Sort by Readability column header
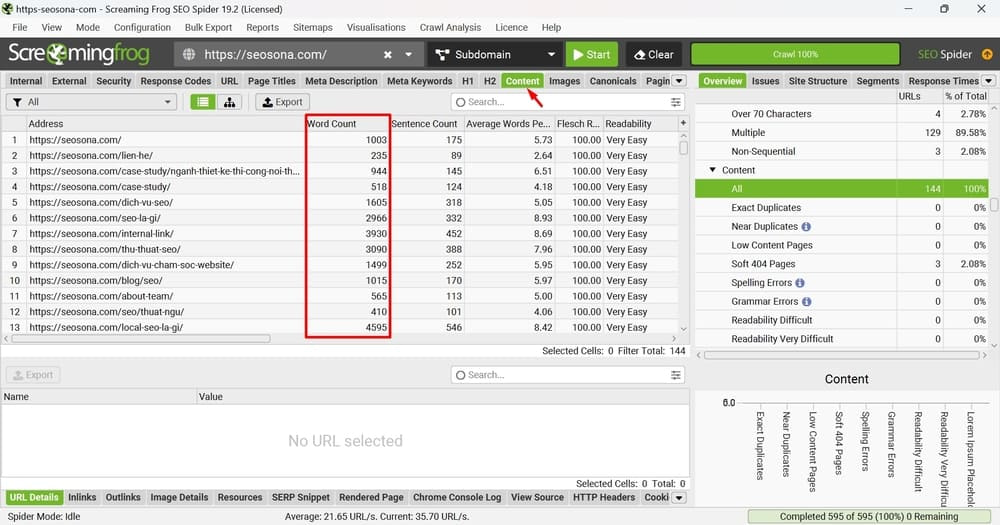The width and height of the screenshot is (1000, 525). [640, 124]
